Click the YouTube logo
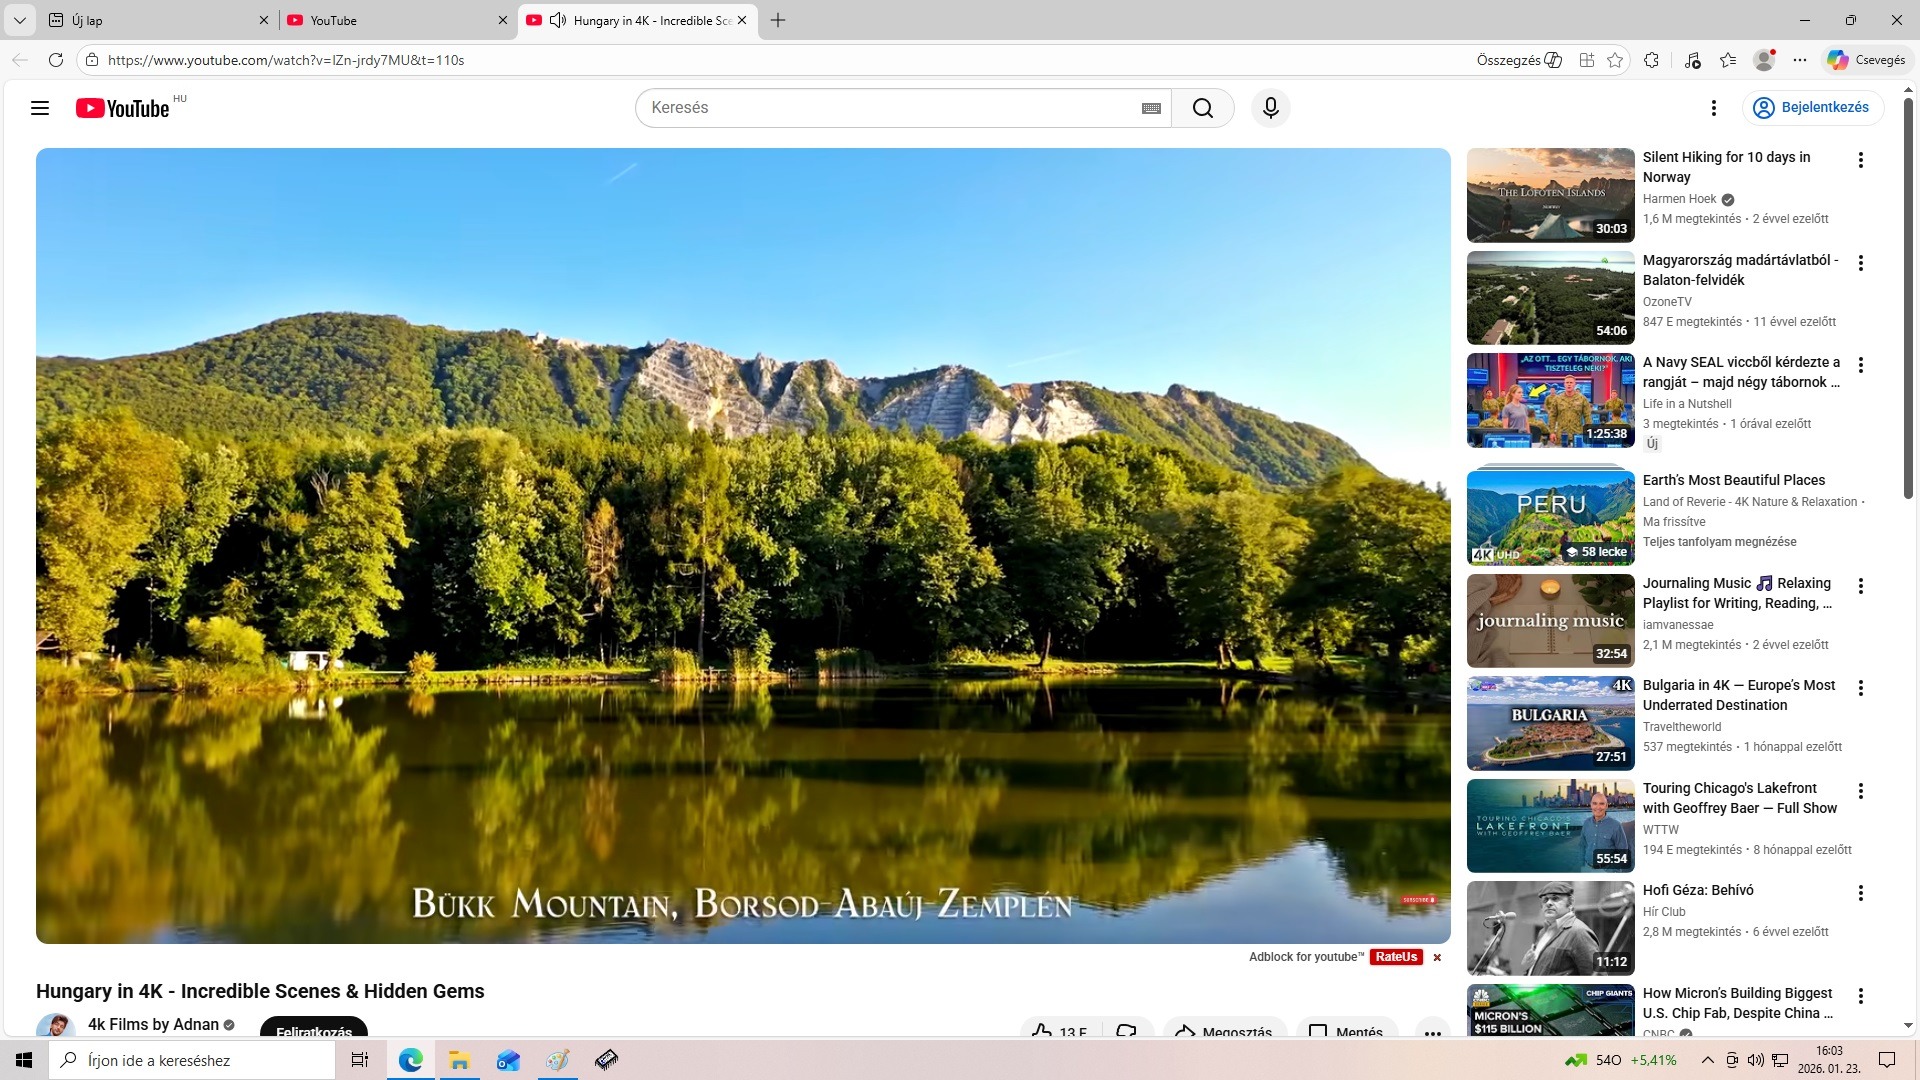This screenshot has width=1920, height=1080. pos(123,108)
